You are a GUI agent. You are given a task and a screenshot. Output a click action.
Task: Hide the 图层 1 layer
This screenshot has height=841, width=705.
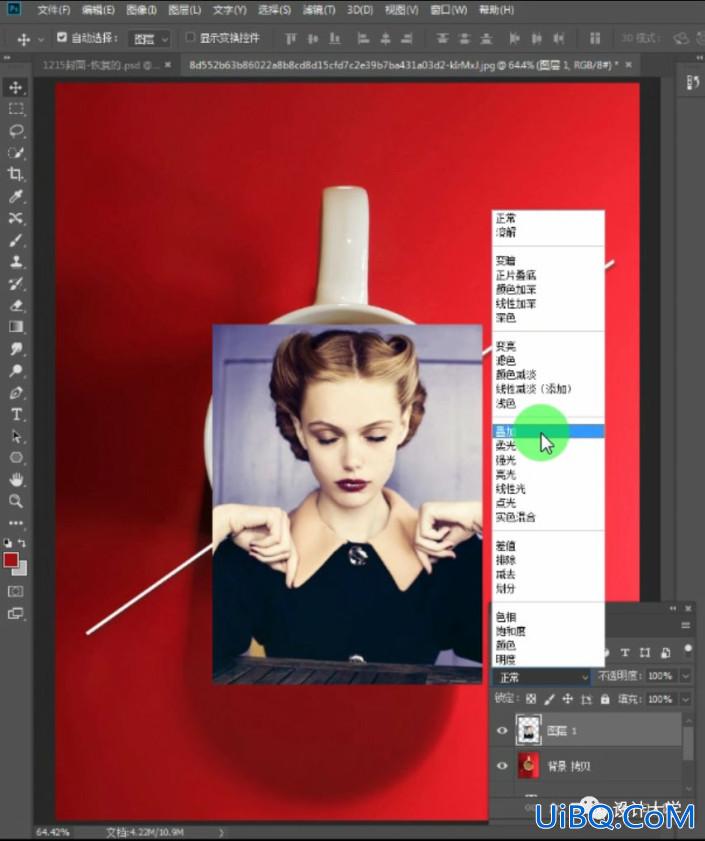[502, 731]
